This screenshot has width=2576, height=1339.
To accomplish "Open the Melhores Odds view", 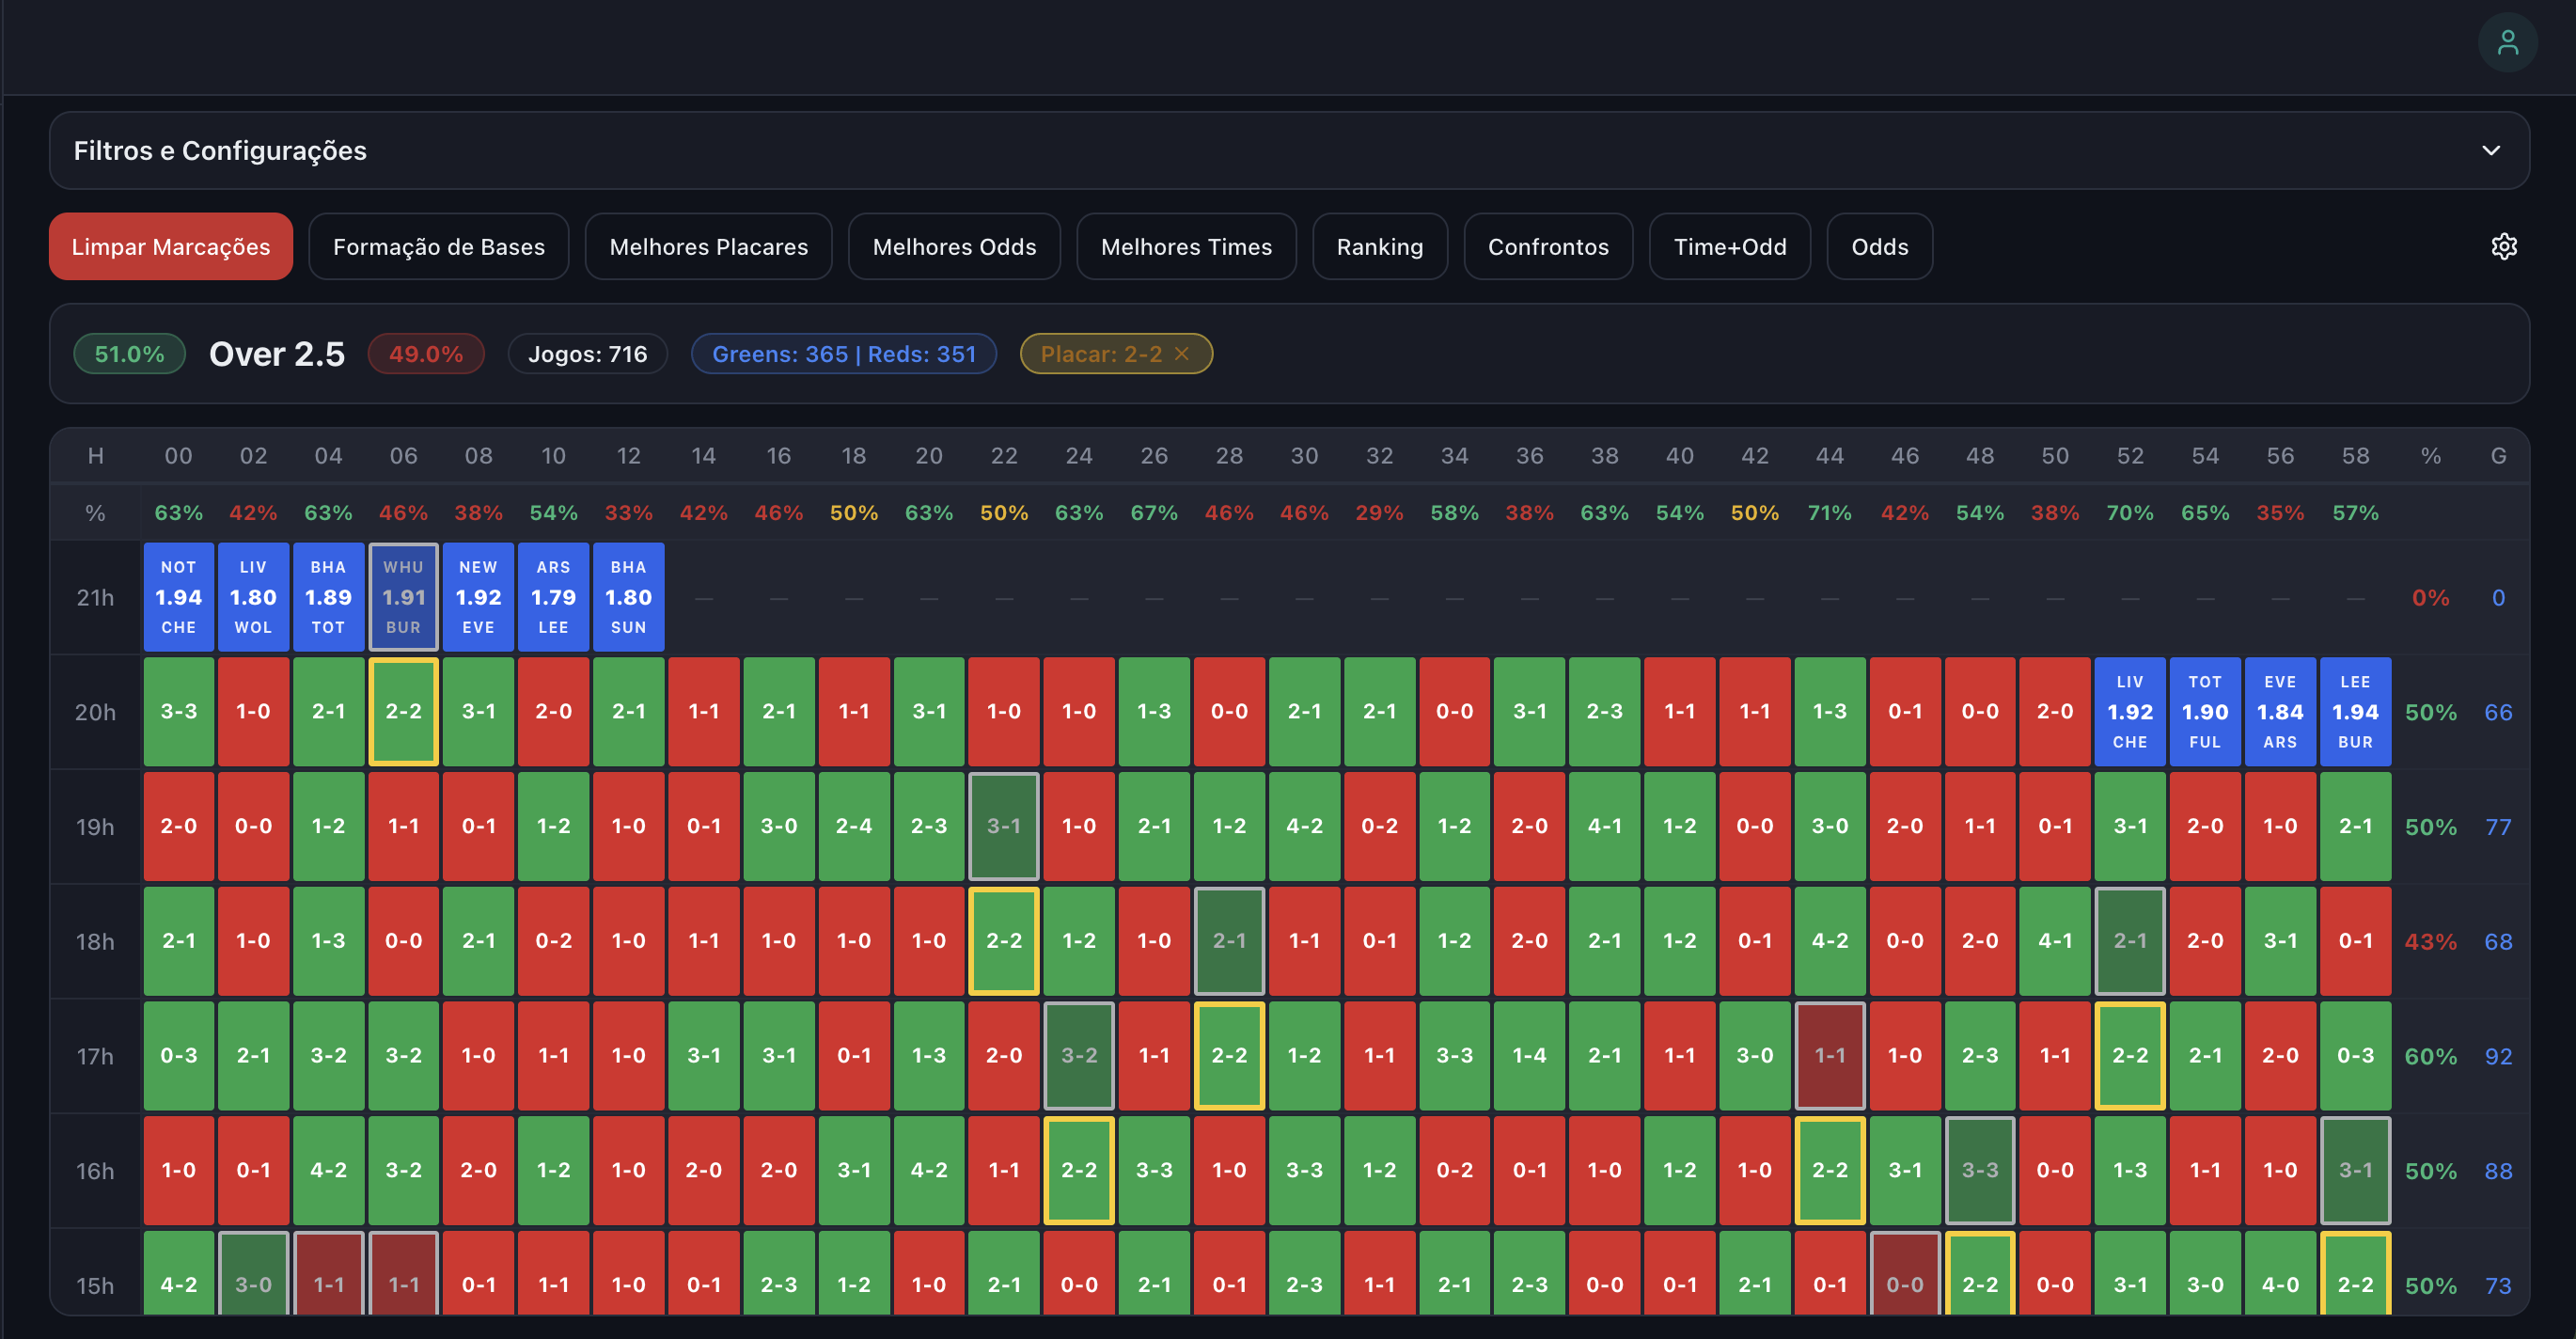I will coord(954,246).
